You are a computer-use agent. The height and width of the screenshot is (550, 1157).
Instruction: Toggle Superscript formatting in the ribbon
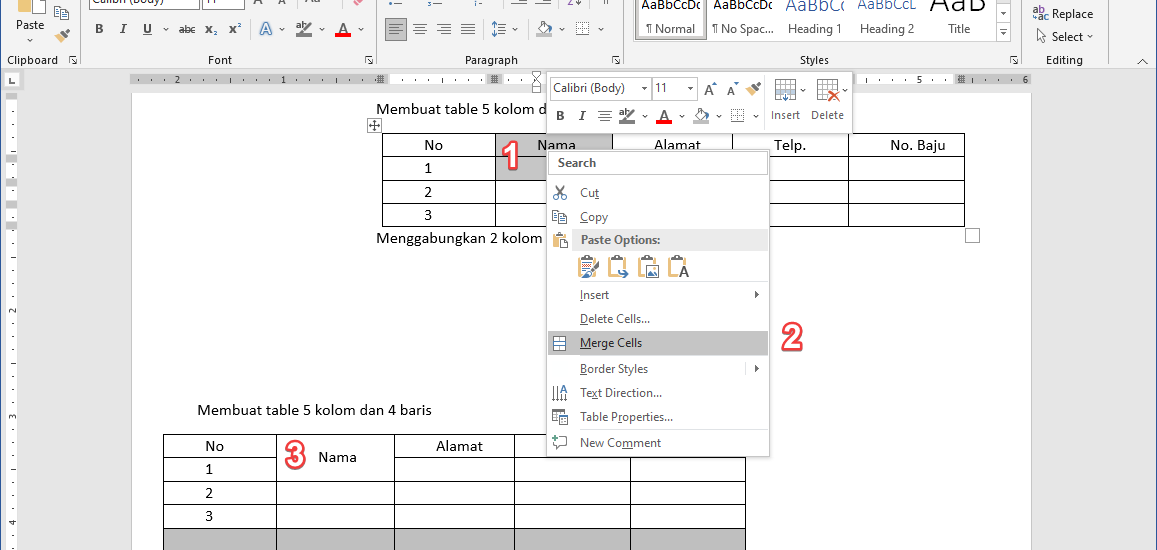click(x=235, y=30)
